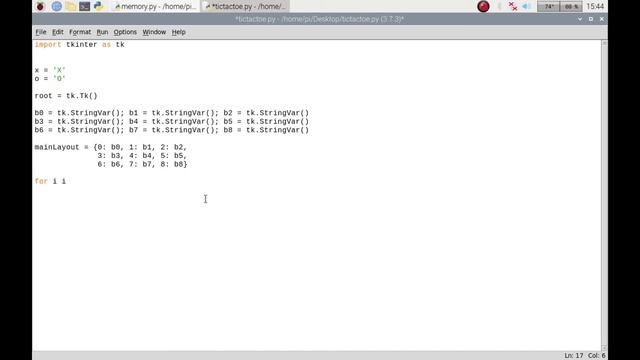Viewport: 640px width, 360px height.
Task: Place cursor on the x = 'X' line
Action: click(50, 70)
